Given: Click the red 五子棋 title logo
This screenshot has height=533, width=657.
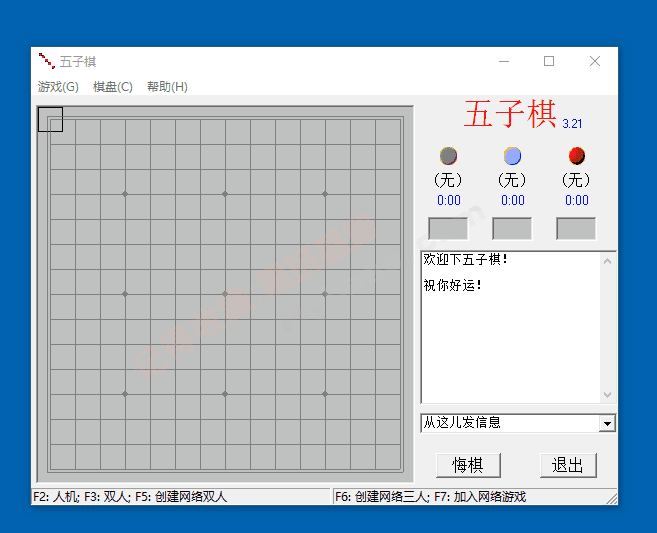Looking at the screenshot, I should pyautogui.click(x=510, y=114).
